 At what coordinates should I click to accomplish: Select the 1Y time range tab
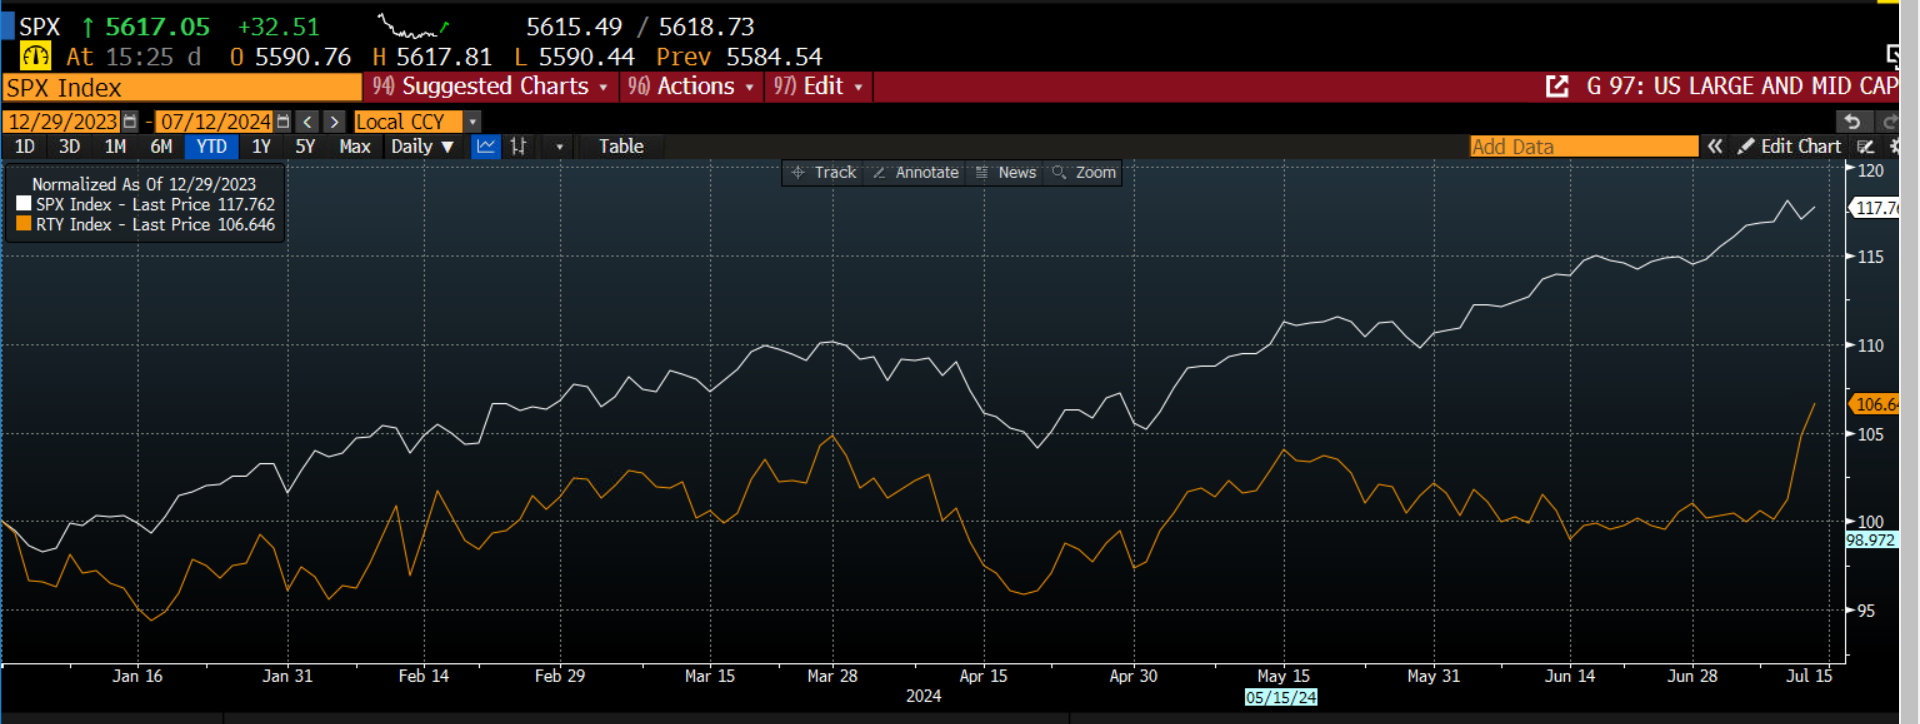click(261, 147)
